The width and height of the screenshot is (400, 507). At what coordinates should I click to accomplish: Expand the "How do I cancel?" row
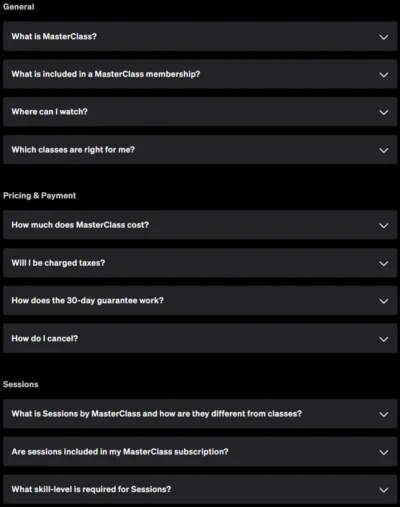200,338
